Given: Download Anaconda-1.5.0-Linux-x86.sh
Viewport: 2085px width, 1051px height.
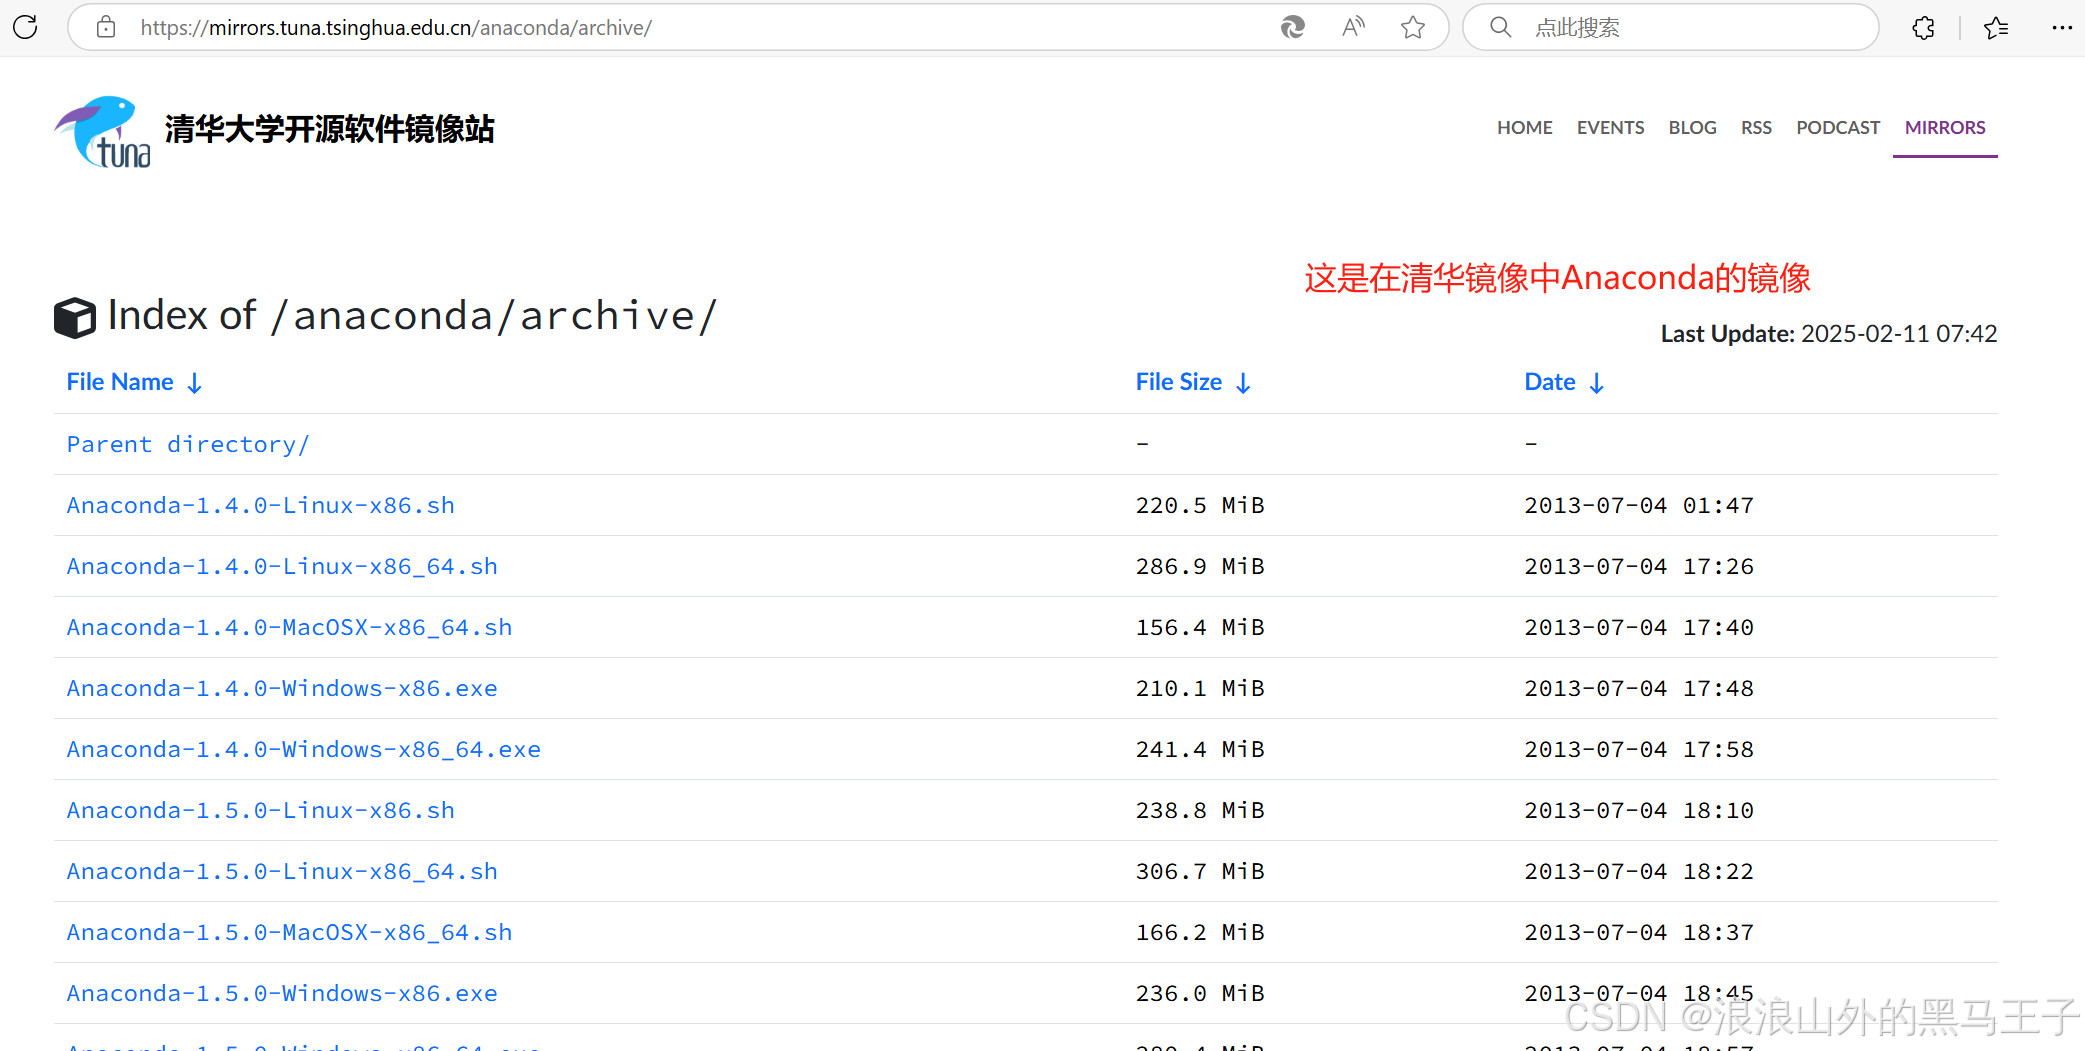Looking at the screenshot, I should (x=260, y=810).
